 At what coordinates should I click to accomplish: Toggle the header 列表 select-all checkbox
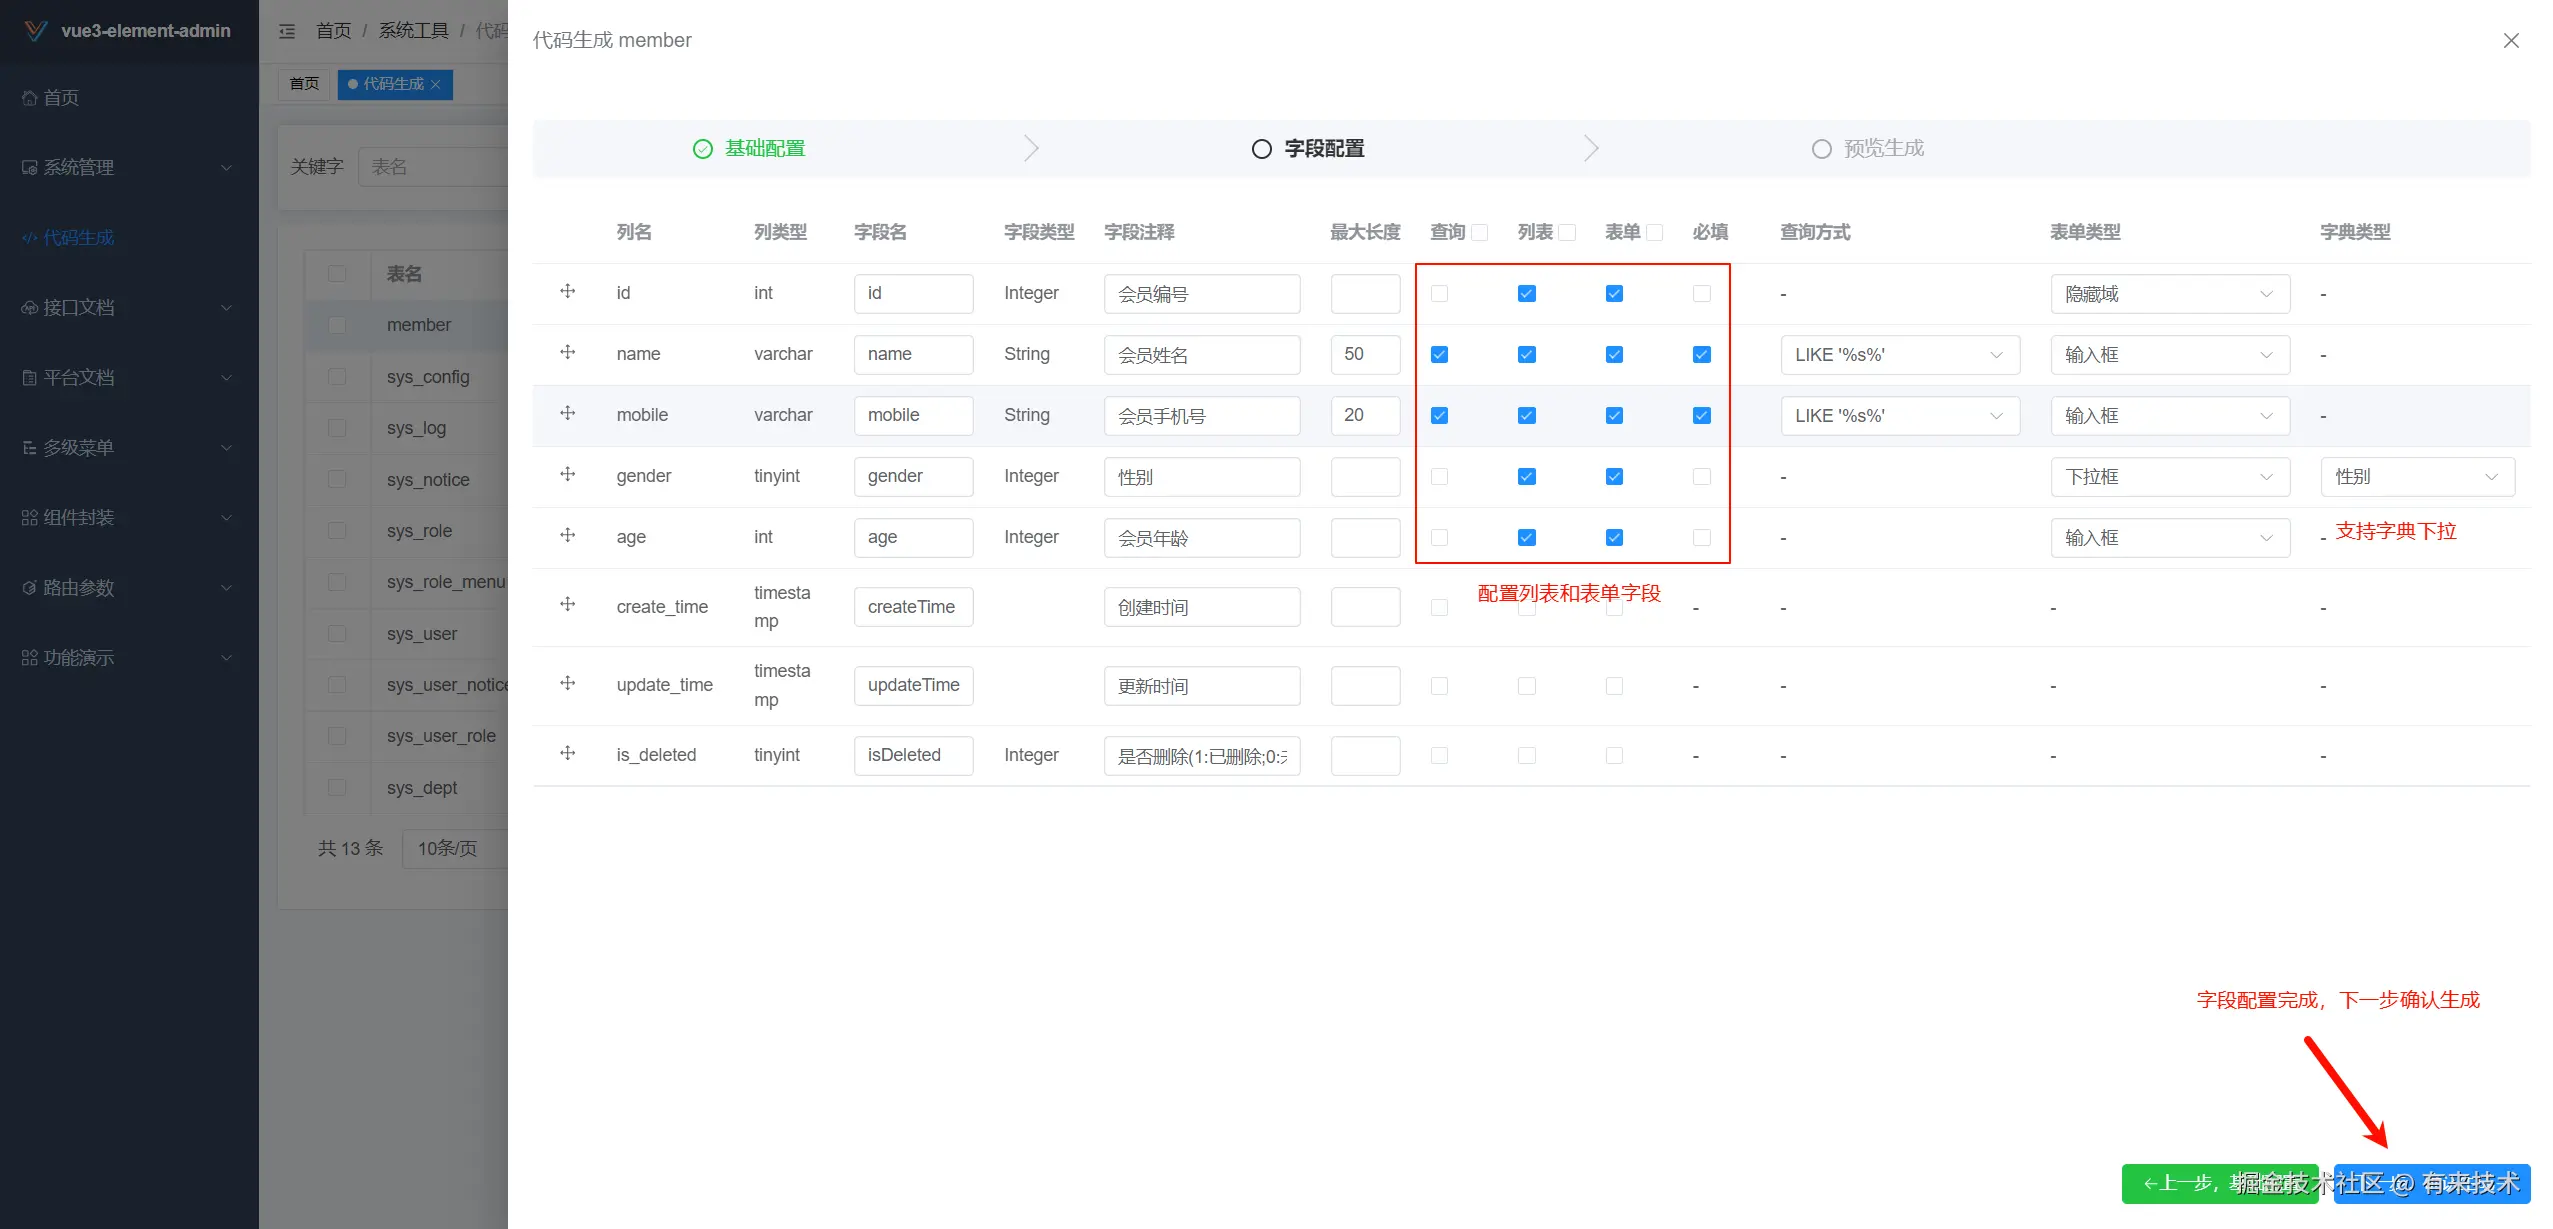point(1567,233)
